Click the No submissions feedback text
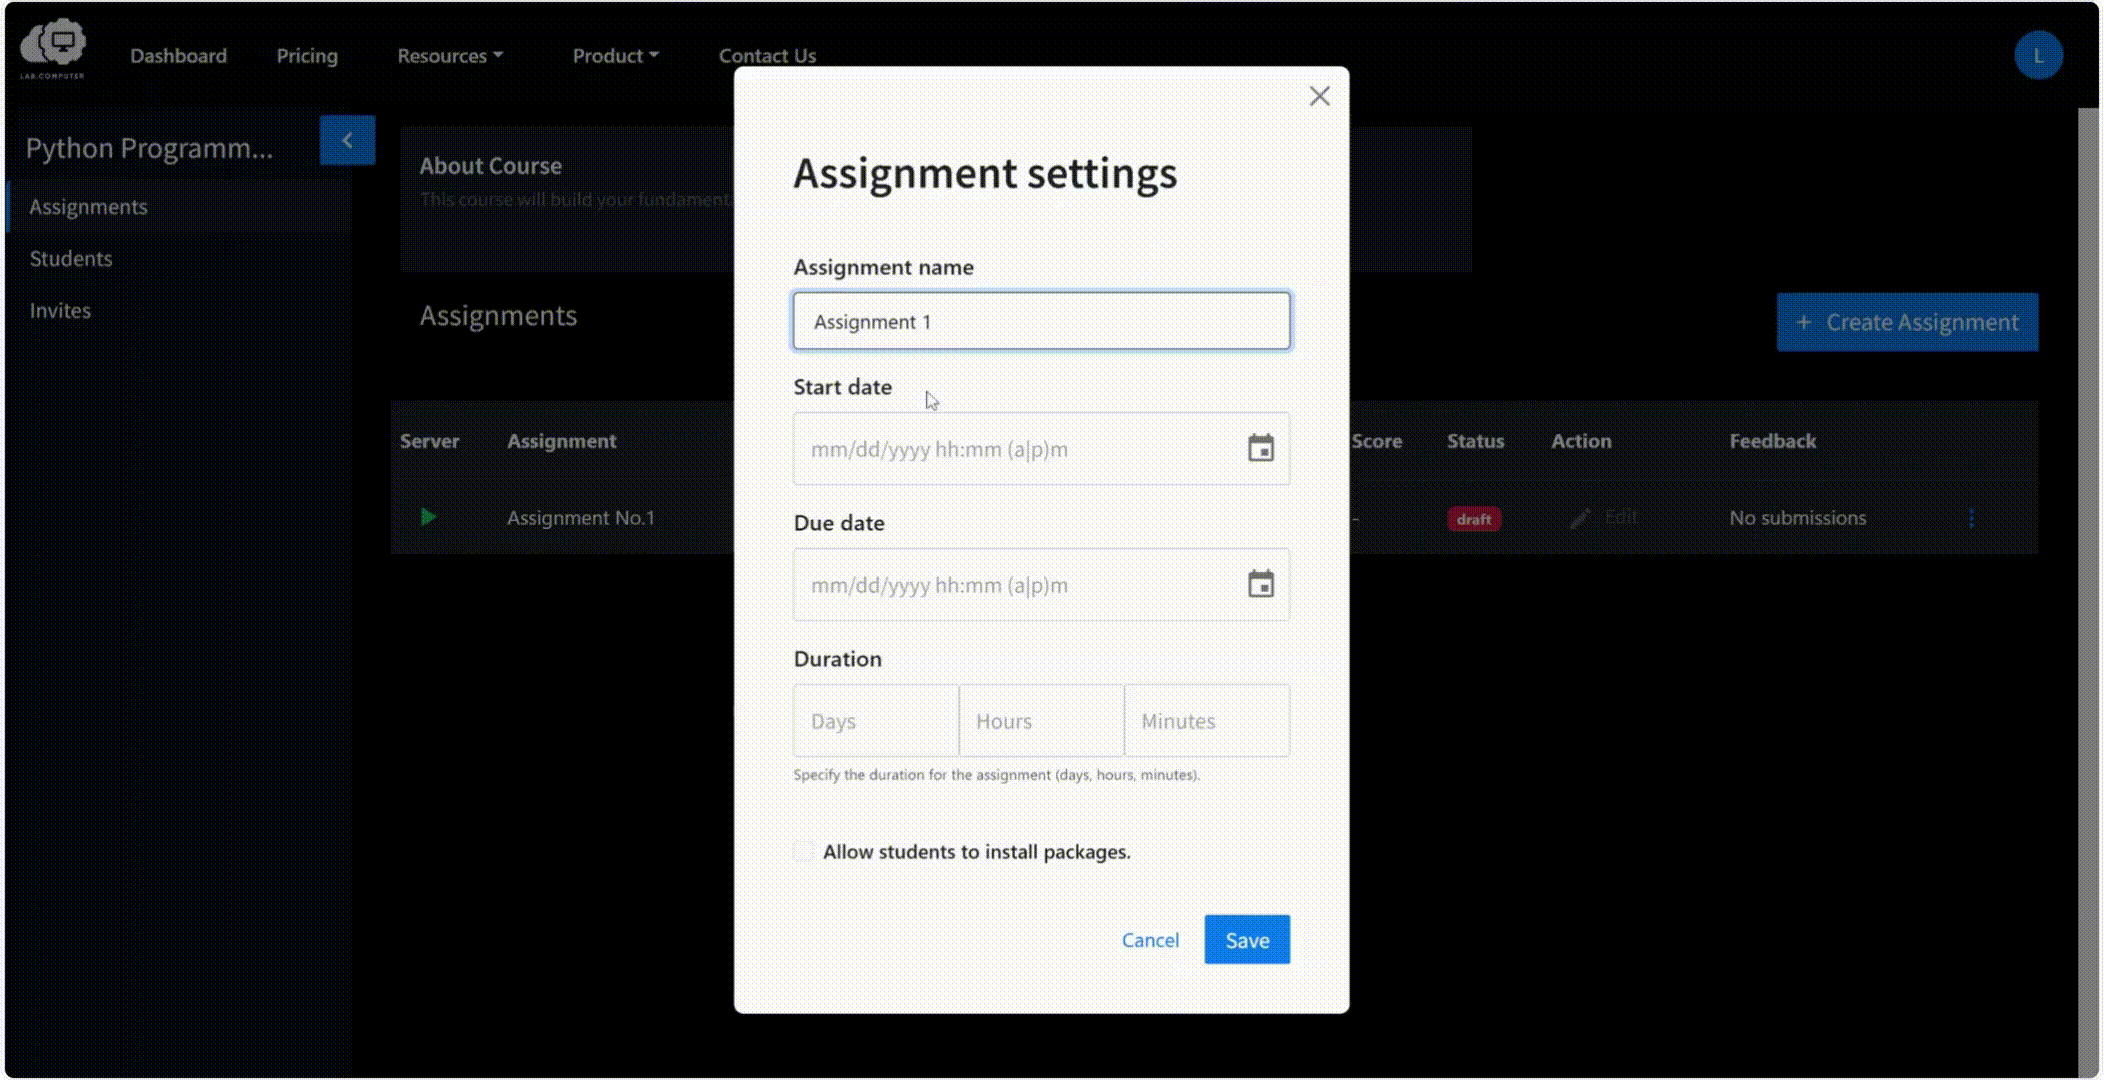Screen dimensions: 2104x1080 click(1798, 518)
